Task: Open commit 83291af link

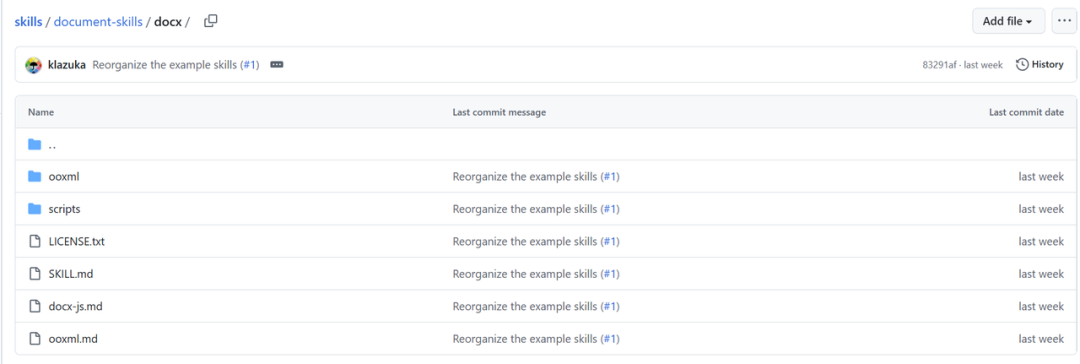Action: (x=939, y=65)
